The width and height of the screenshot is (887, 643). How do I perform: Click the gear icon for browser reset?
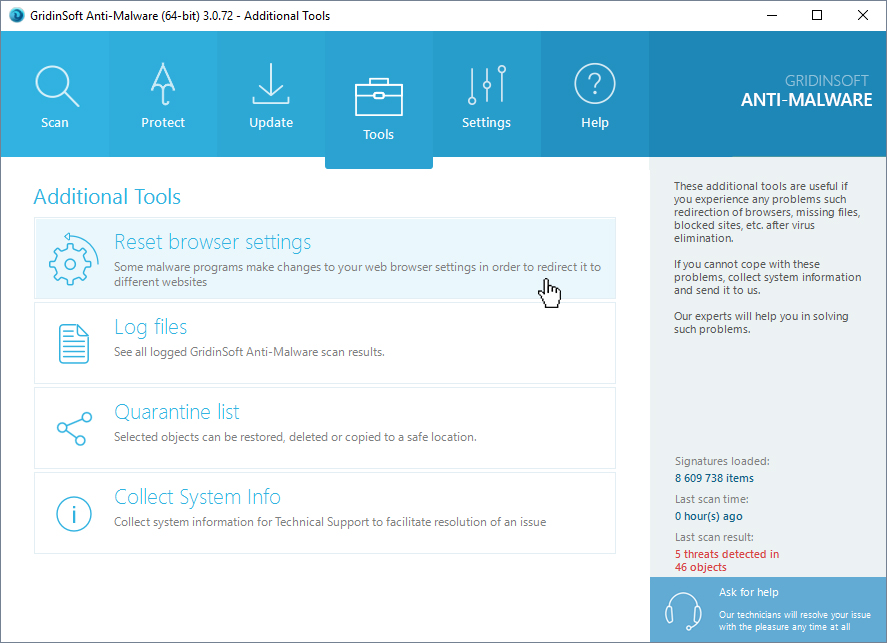(74, 259)
